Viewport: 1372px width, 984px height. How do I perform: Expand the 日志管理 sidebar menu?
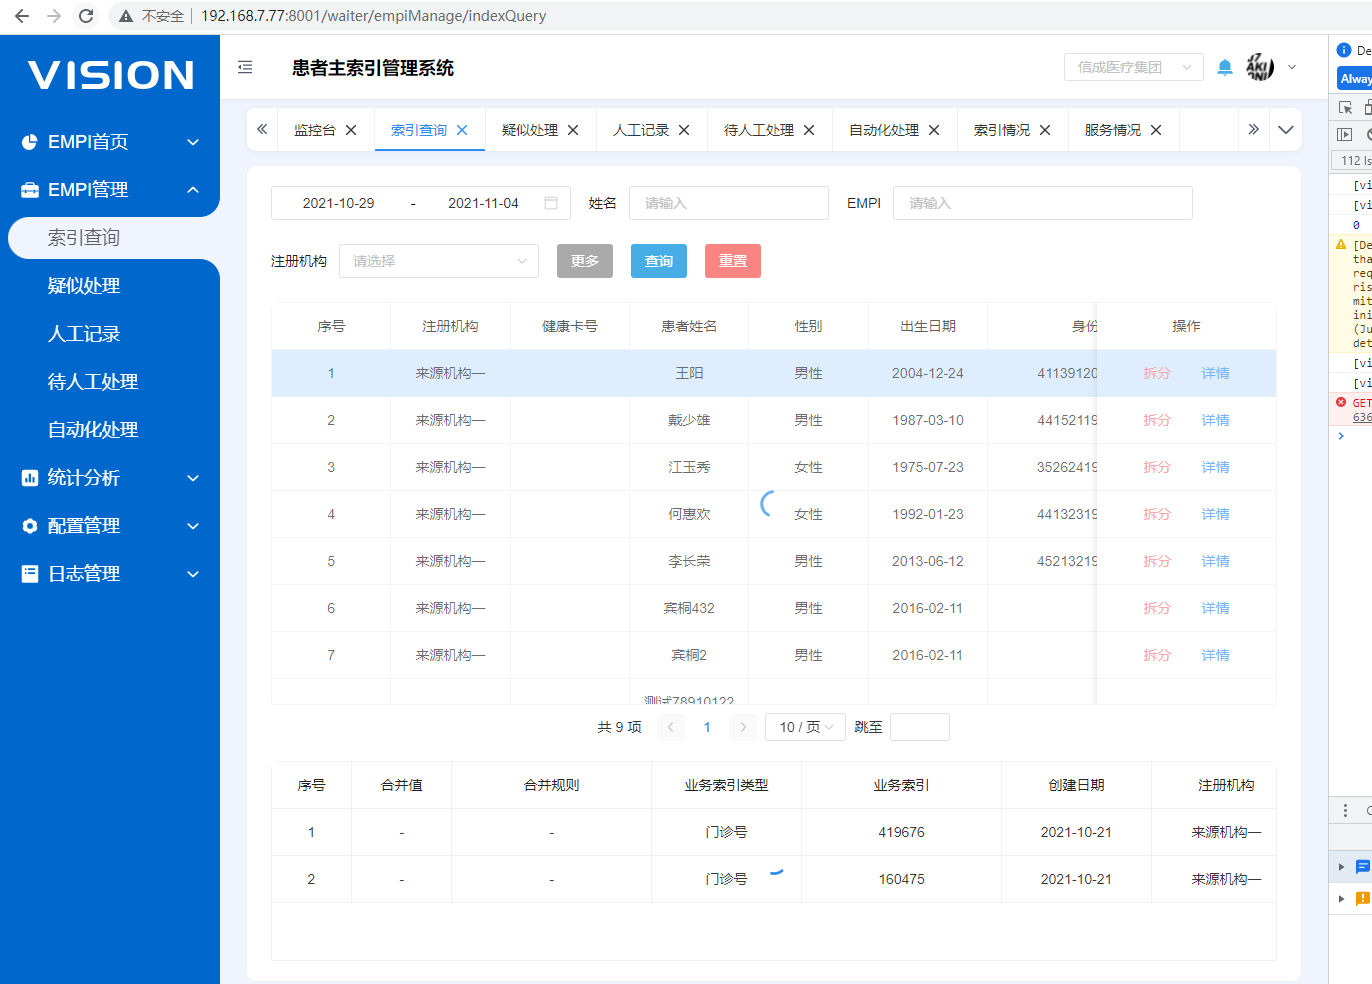pyautogui.click(x=110, y=574)
